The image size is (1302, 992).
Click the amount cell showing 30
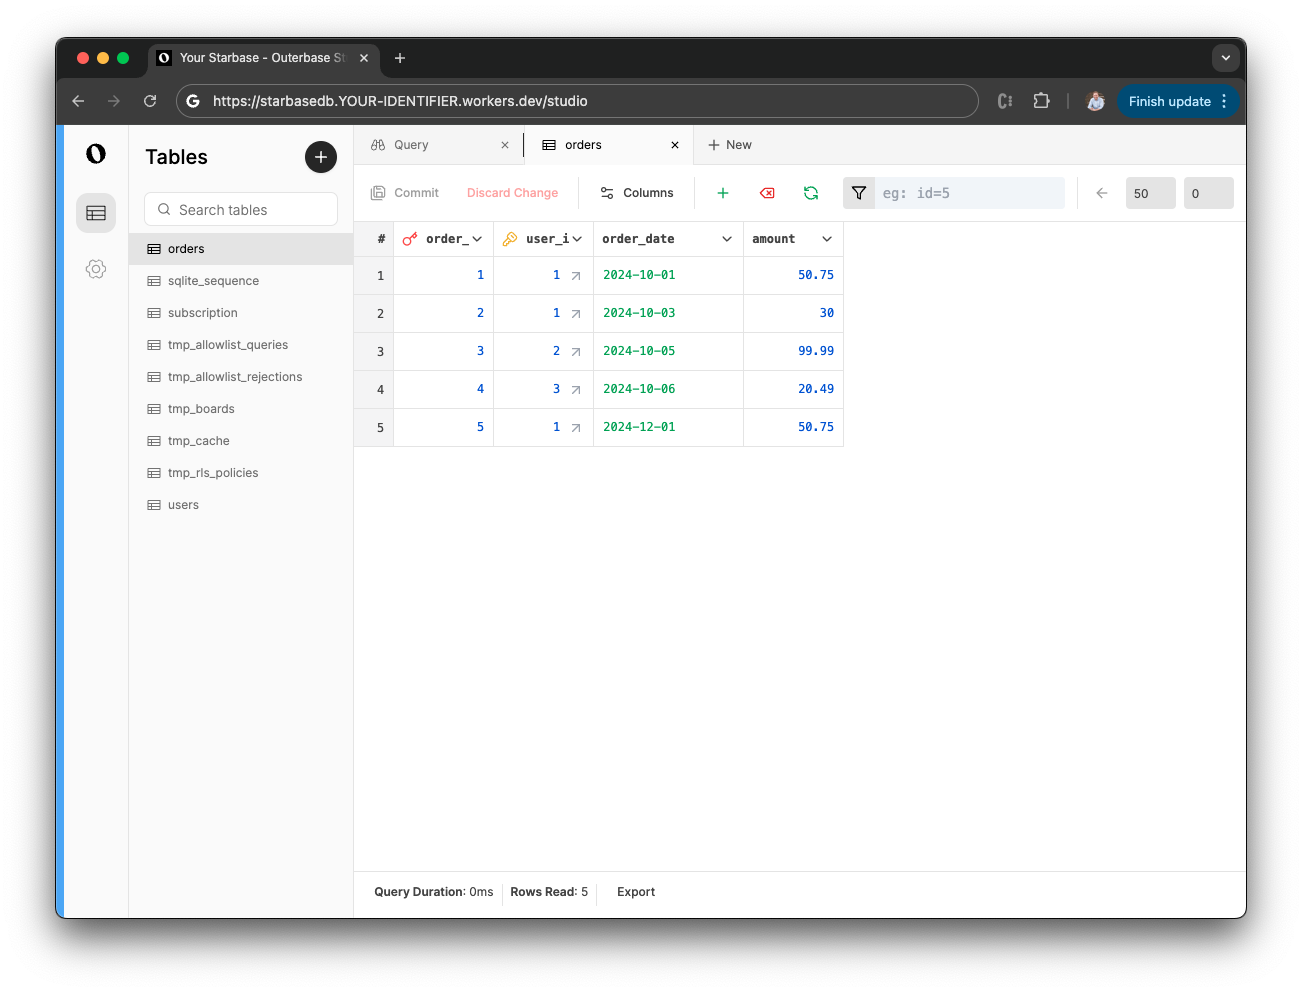tap(793, 313)
